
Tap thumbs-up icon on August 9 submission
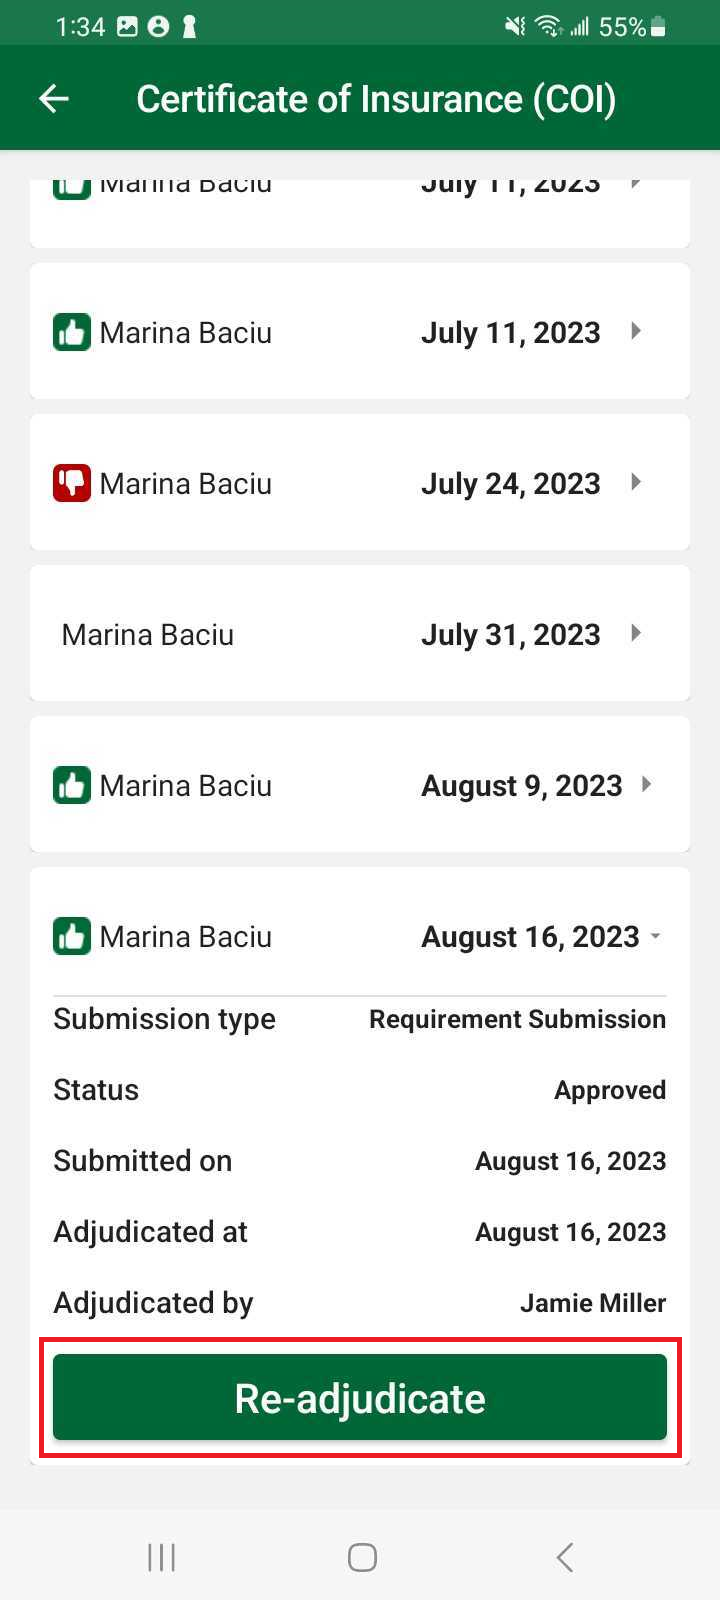point(72,785)
